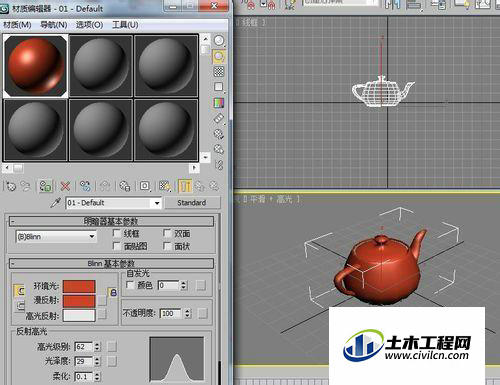The image size is (500, 385).
Task: Click the 漫反射 diffuse map button
Action: coord(102,300)
